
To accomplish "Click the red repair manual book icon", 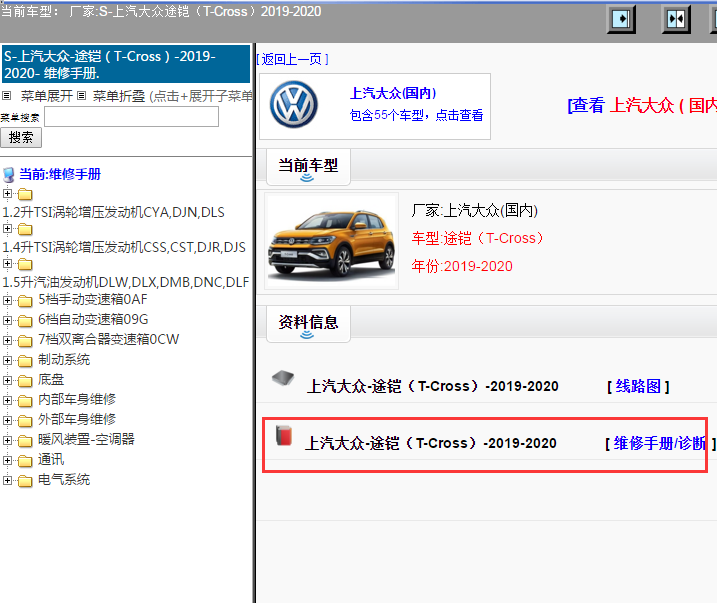I will coord(284,436).
